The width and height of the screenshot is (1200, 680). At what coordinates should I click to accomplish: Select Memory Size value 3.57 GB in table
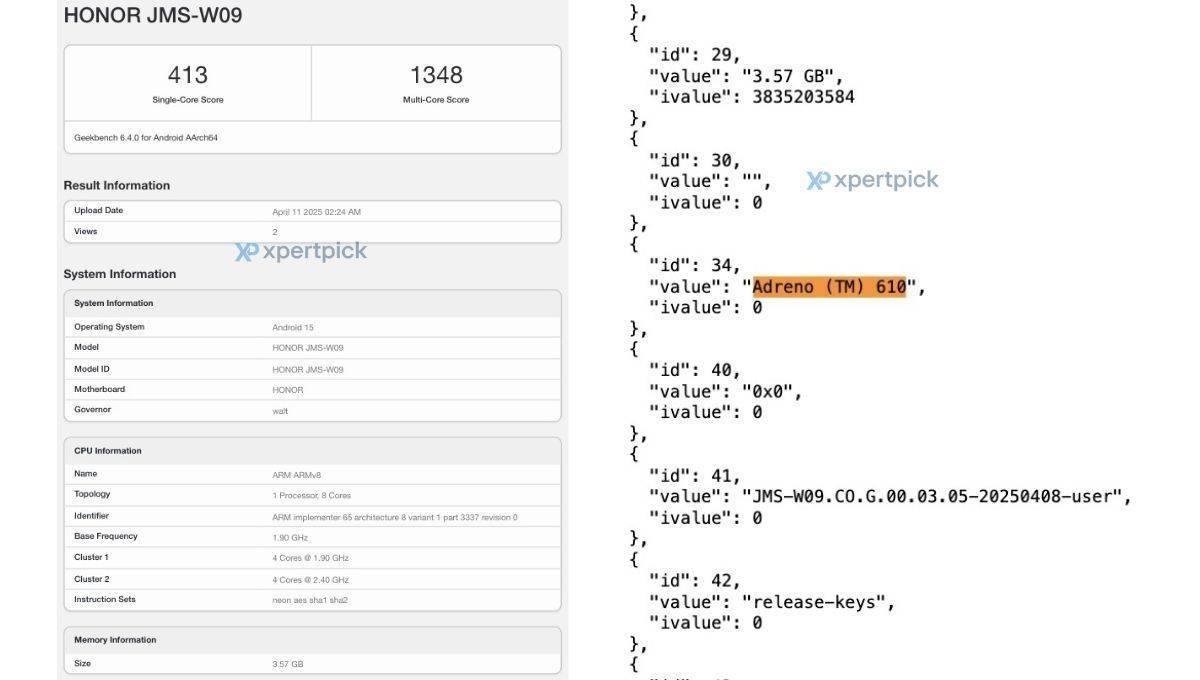[x=288, y=664]
